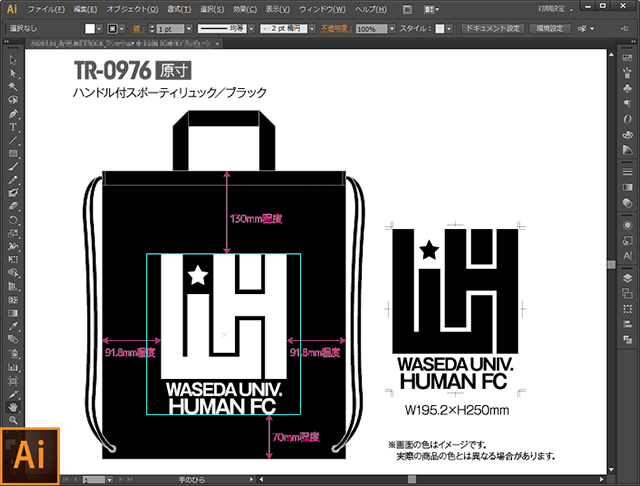The image size is (640, 486).
Task: Click the 不透明度 opacity link
Action: click(336, 29)
